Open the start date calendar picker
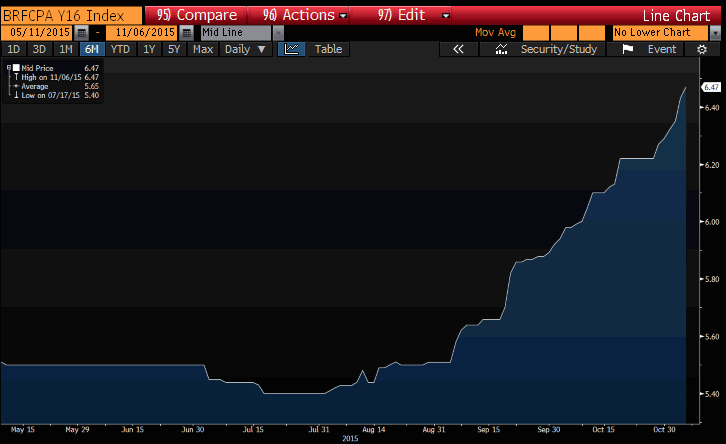 pos(81,32)
